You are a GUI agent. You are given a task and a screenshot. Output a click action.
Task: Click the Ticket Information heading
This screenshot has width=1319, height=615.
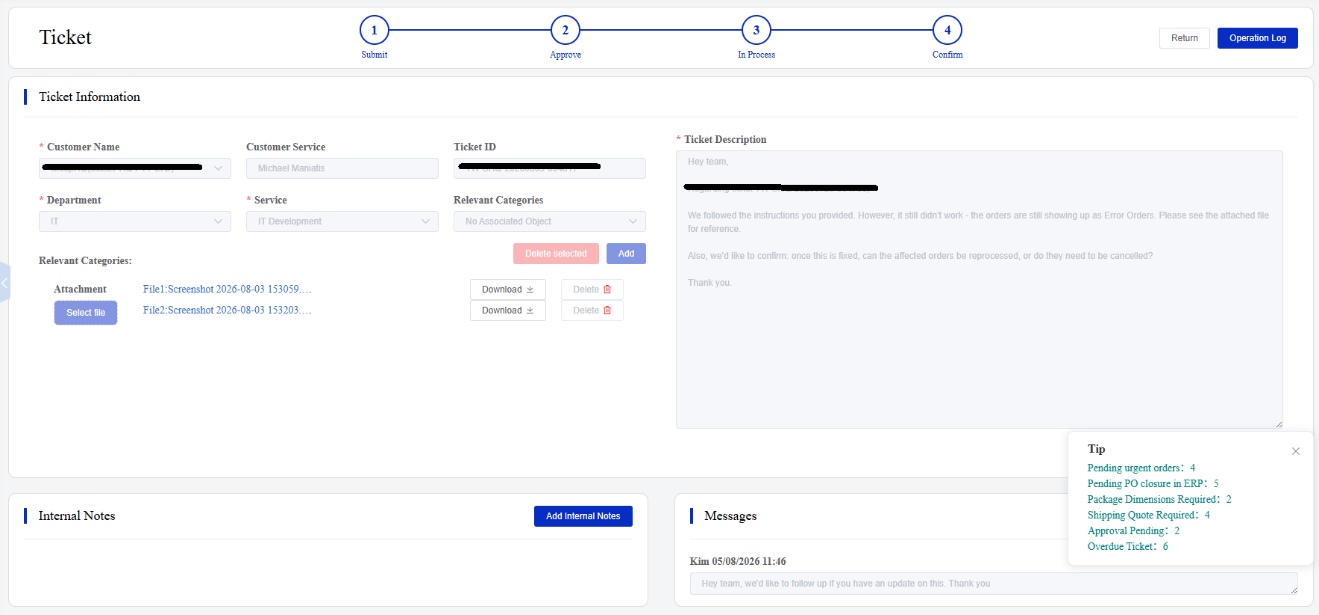click(x=89, y=97)
